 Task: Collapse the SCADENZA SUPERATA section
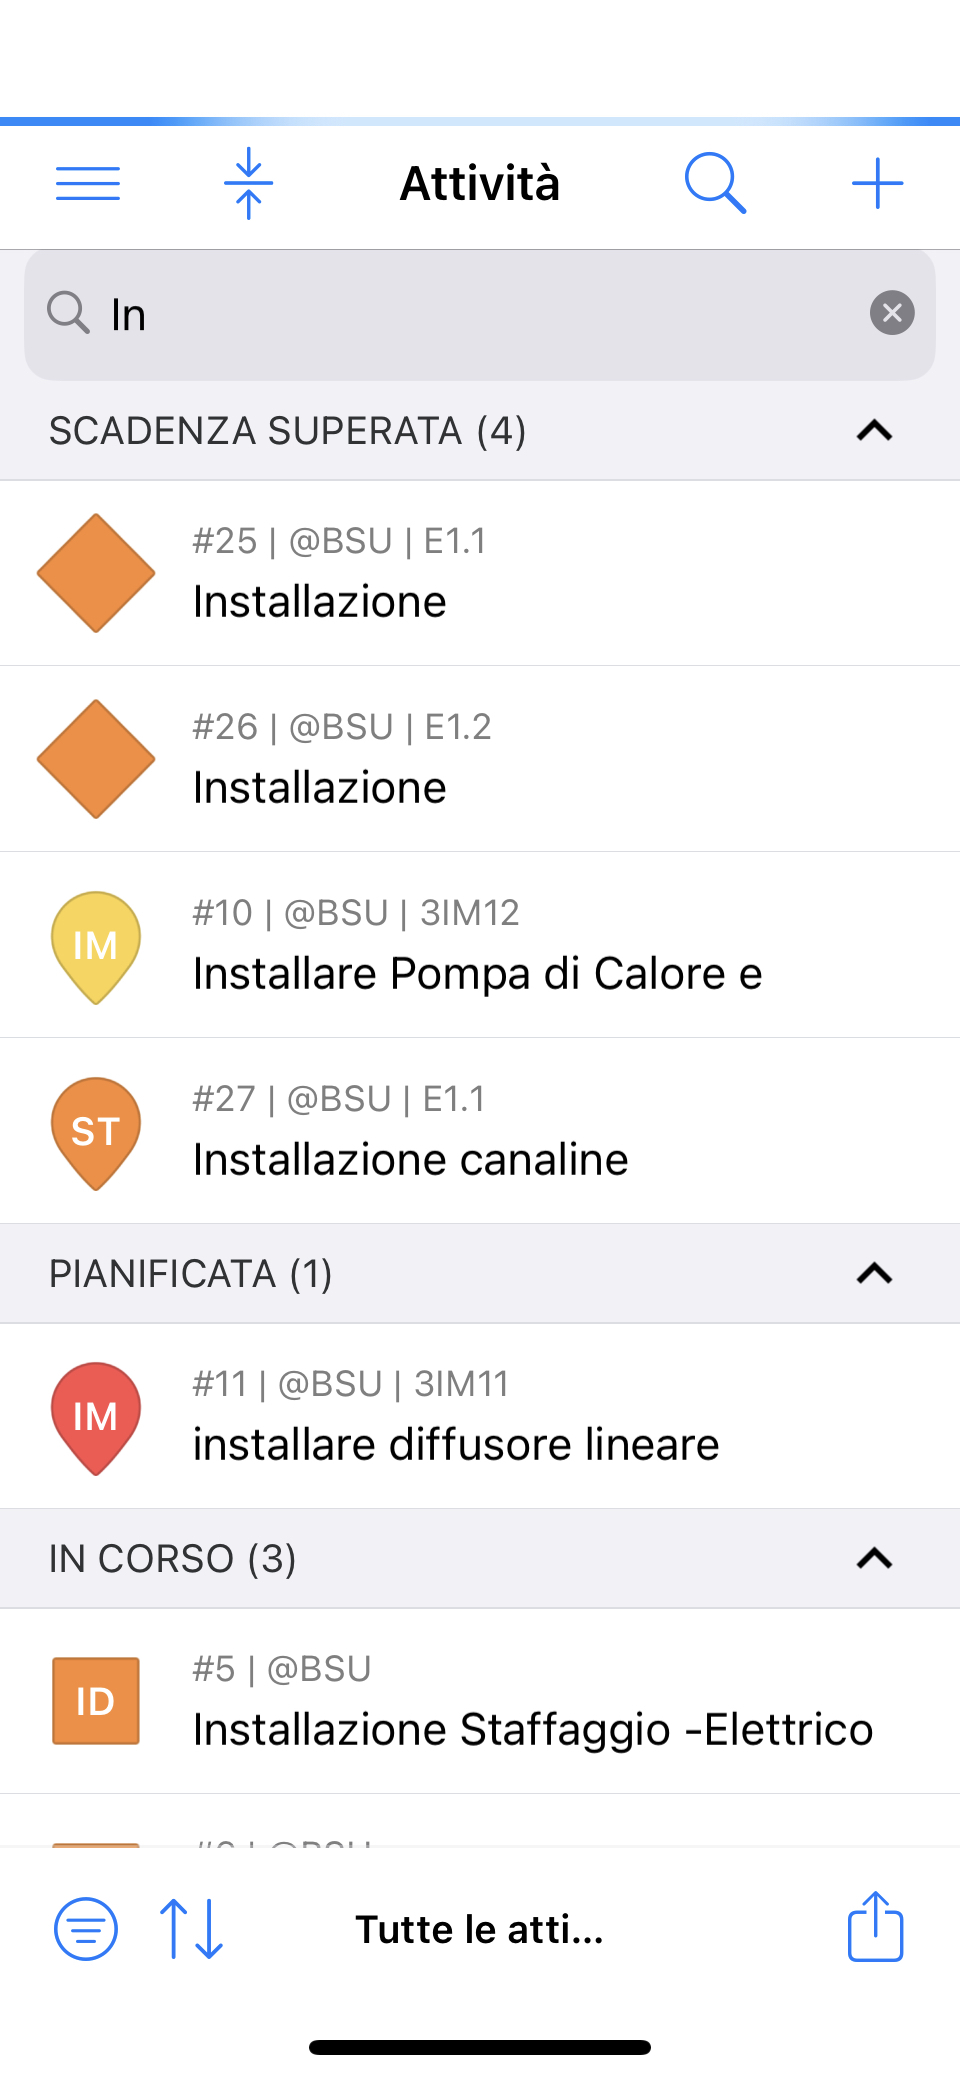pyautogui.click(x=875, y=431)
